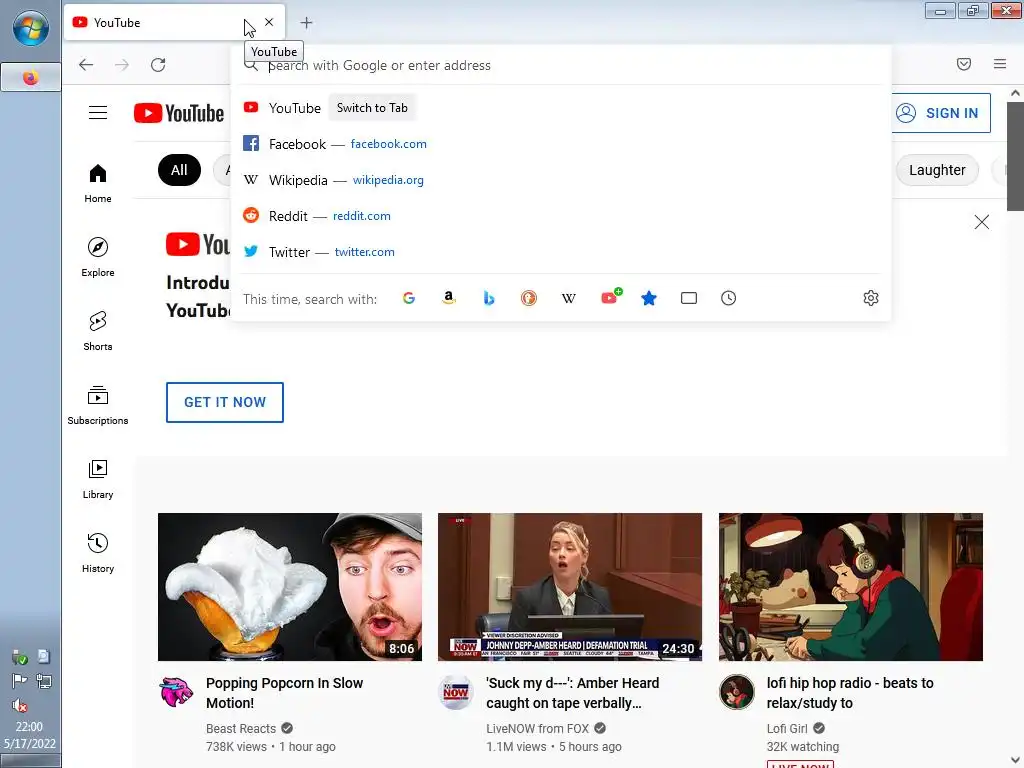Select the All filter chip
This screenshot has height=768, width=1024.
tap(179, 170)
